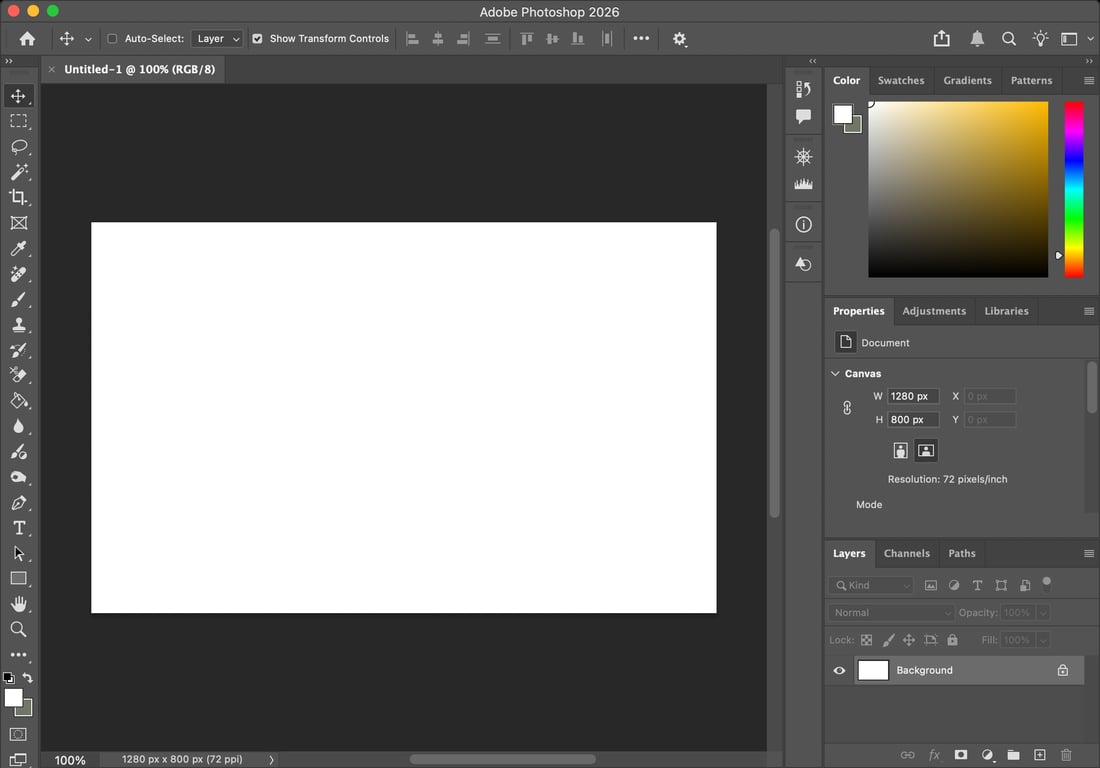Select the Eyedropper tool

tap(18, 248)
